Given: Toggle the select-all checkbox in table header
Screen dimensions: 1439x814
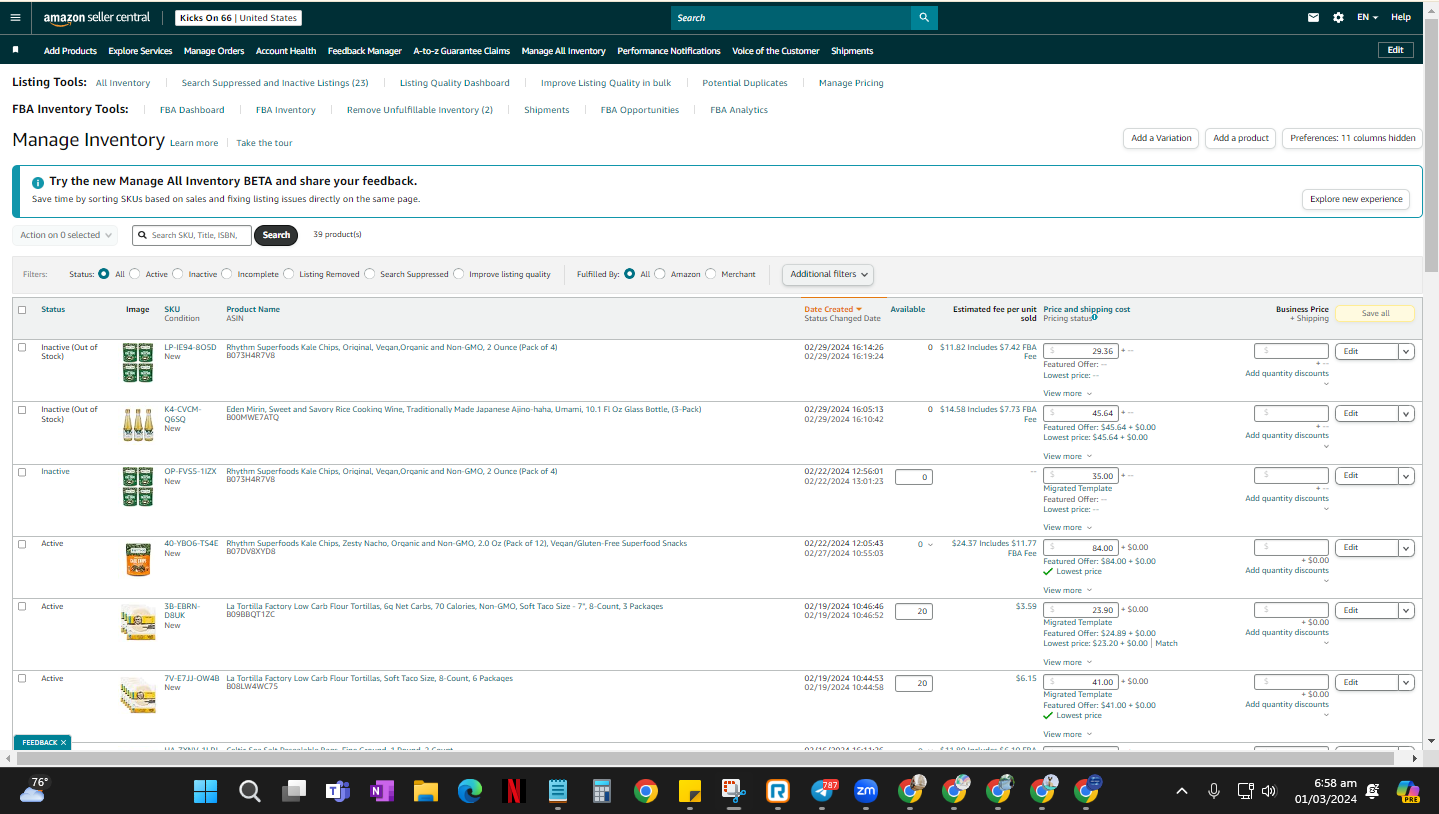Looking at the screenshot, I should (22, 310).
